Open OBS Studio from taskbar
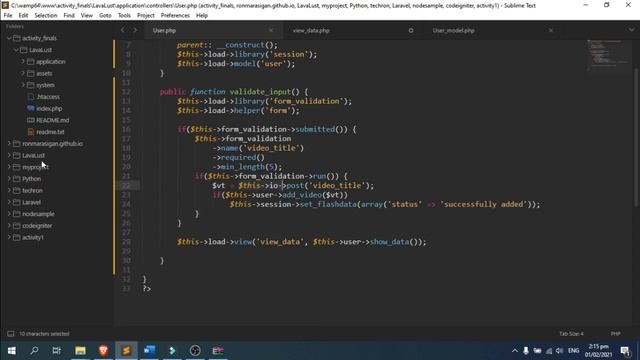Screen dimensions: 640x360 [x=195, y=351]
